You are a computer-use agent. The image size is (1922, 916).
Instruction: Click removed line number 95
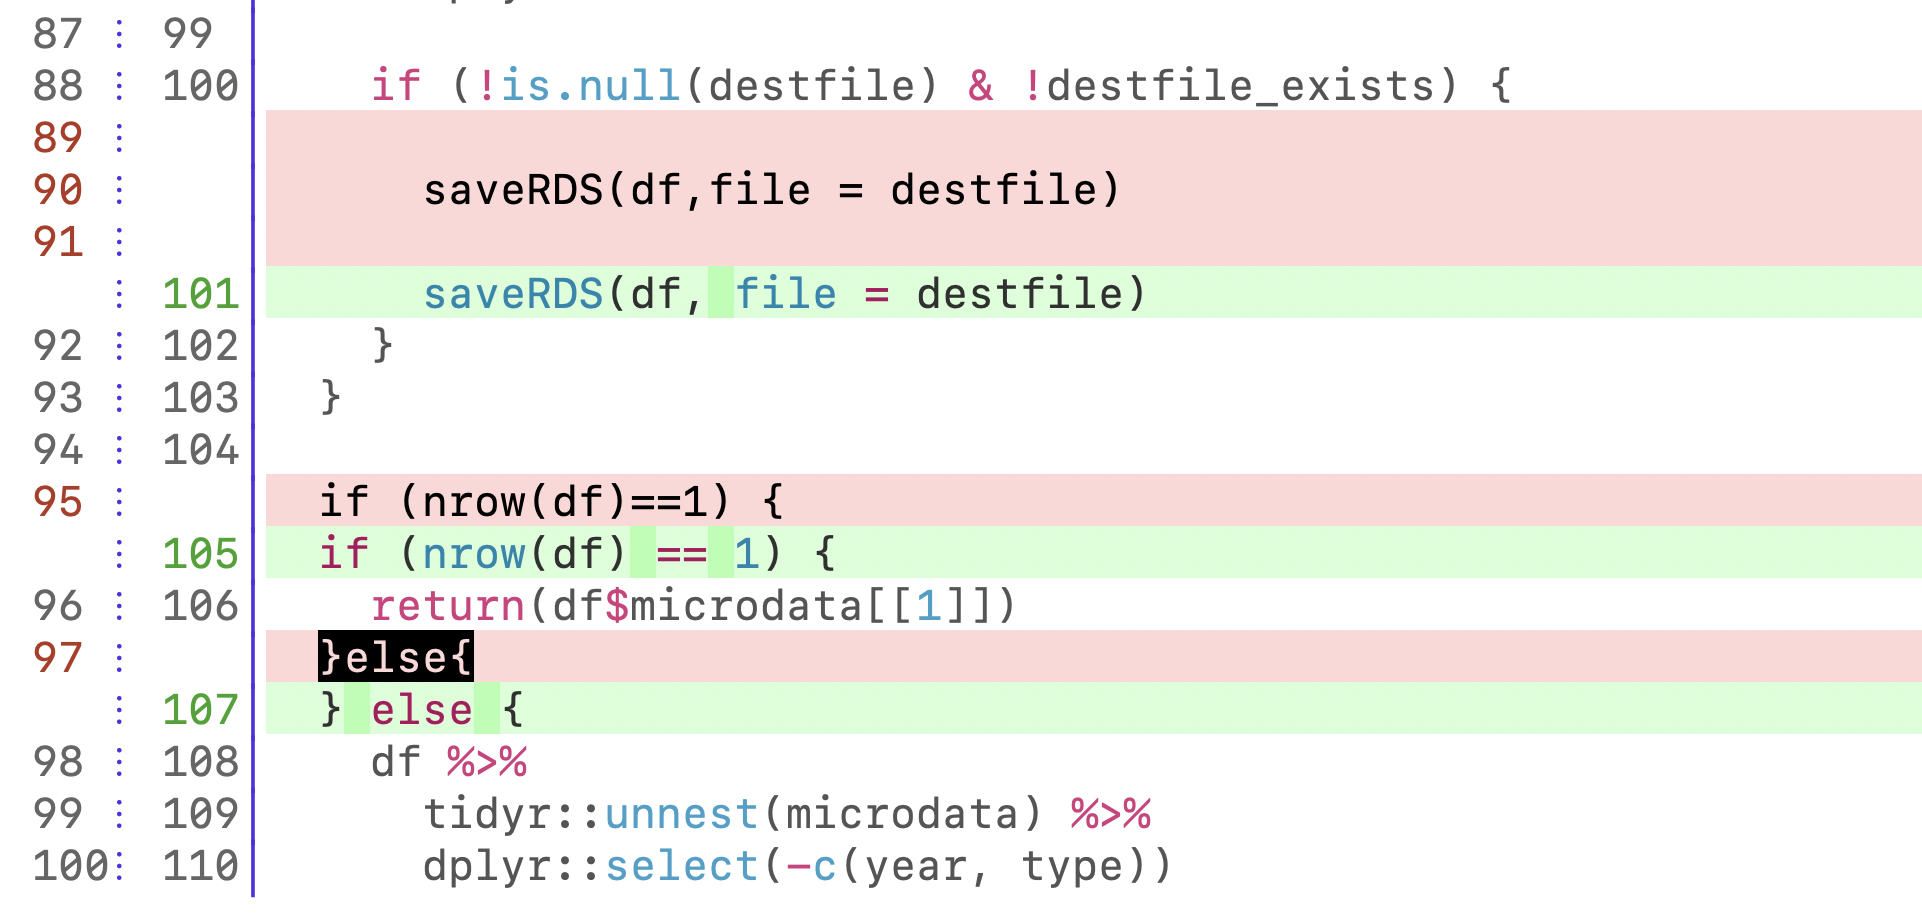point(57,502)
